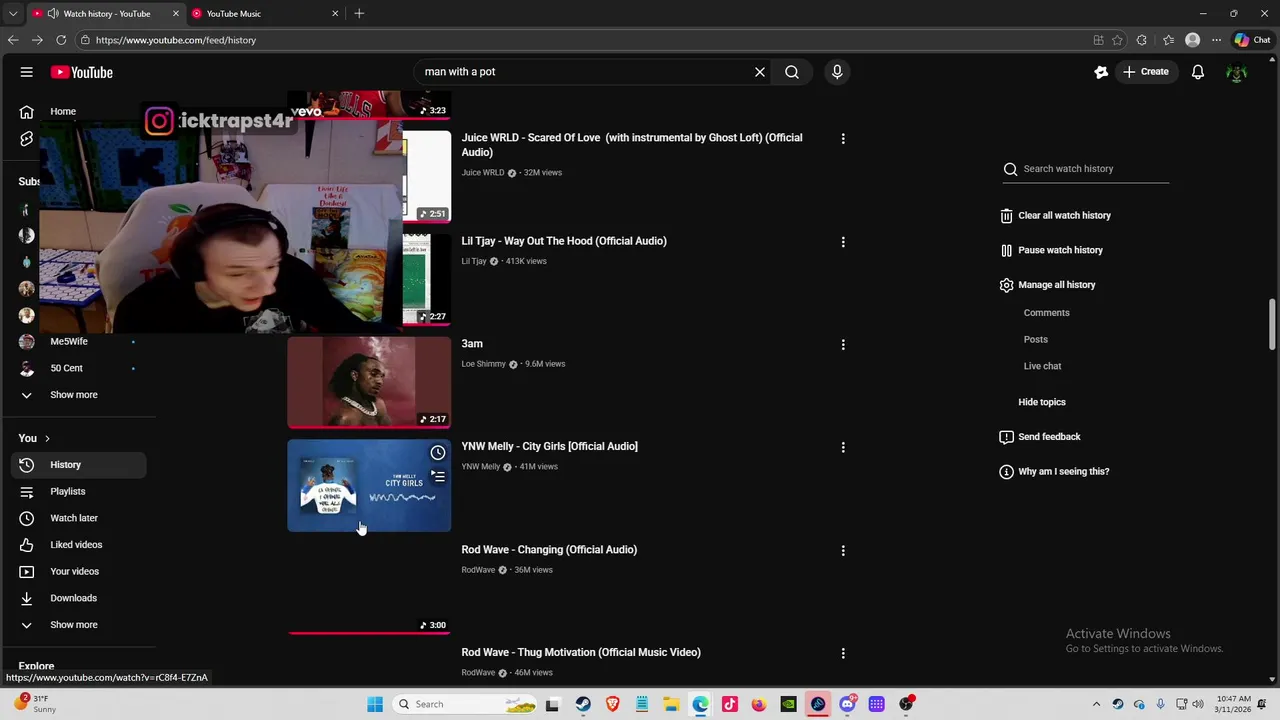
Task: Click the address bar URL
Action: click(x=176, y=40)
